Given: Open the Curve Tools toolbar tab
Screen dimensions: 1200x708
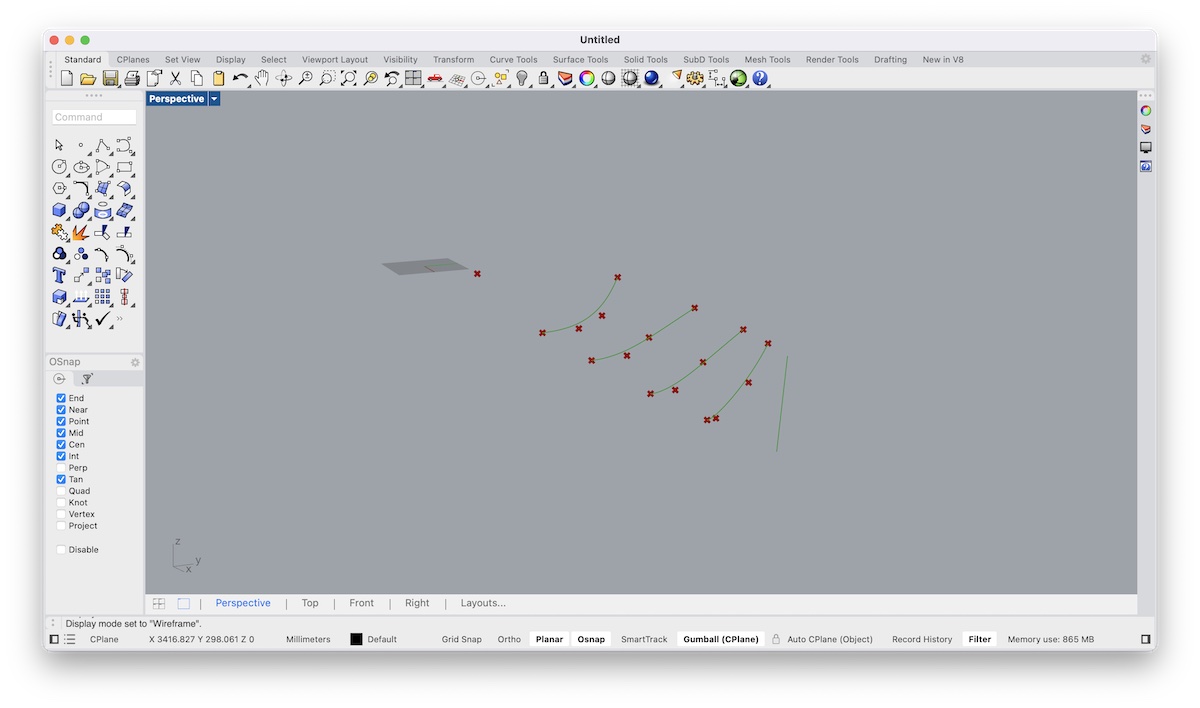Looking at the screenshot, I should pos(513,60).
